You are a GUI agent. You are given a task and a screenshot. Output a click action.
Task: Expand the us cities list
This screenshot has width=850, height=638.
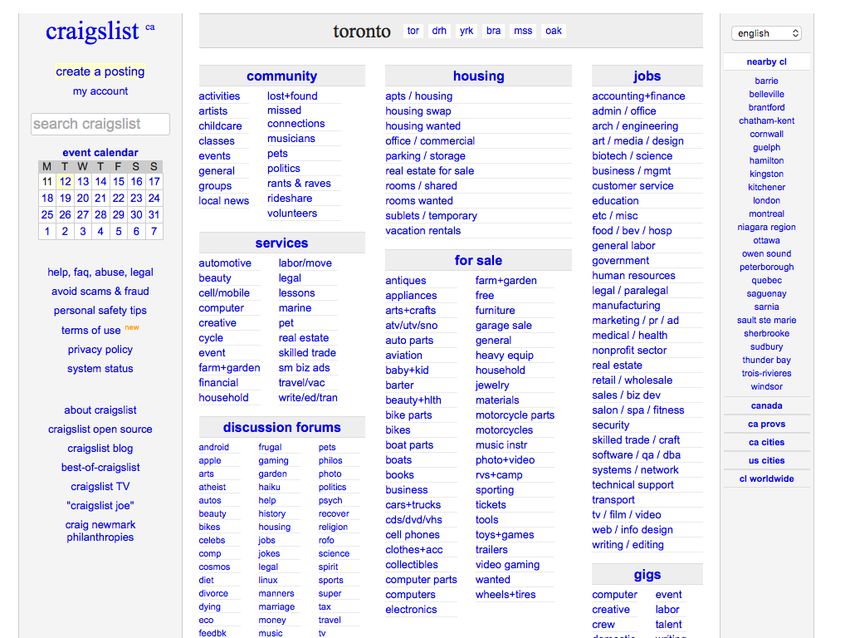767,460
